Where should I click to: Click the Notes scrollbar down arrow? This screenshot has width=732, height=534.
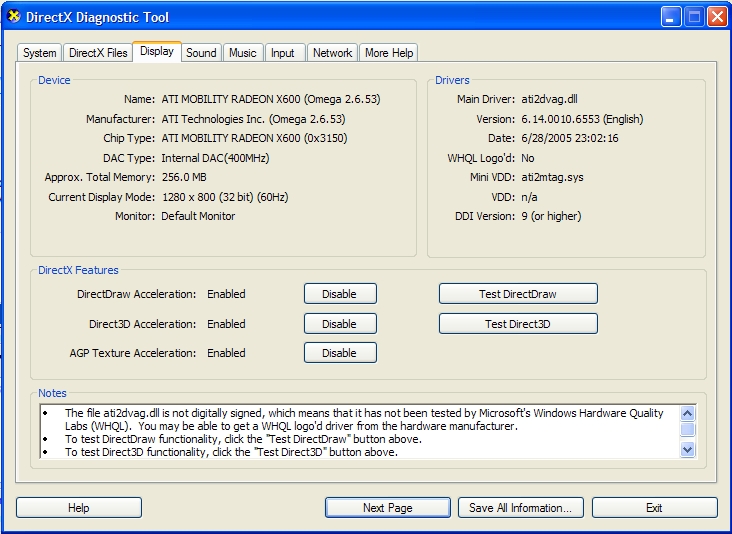click(x=687, y=450)
